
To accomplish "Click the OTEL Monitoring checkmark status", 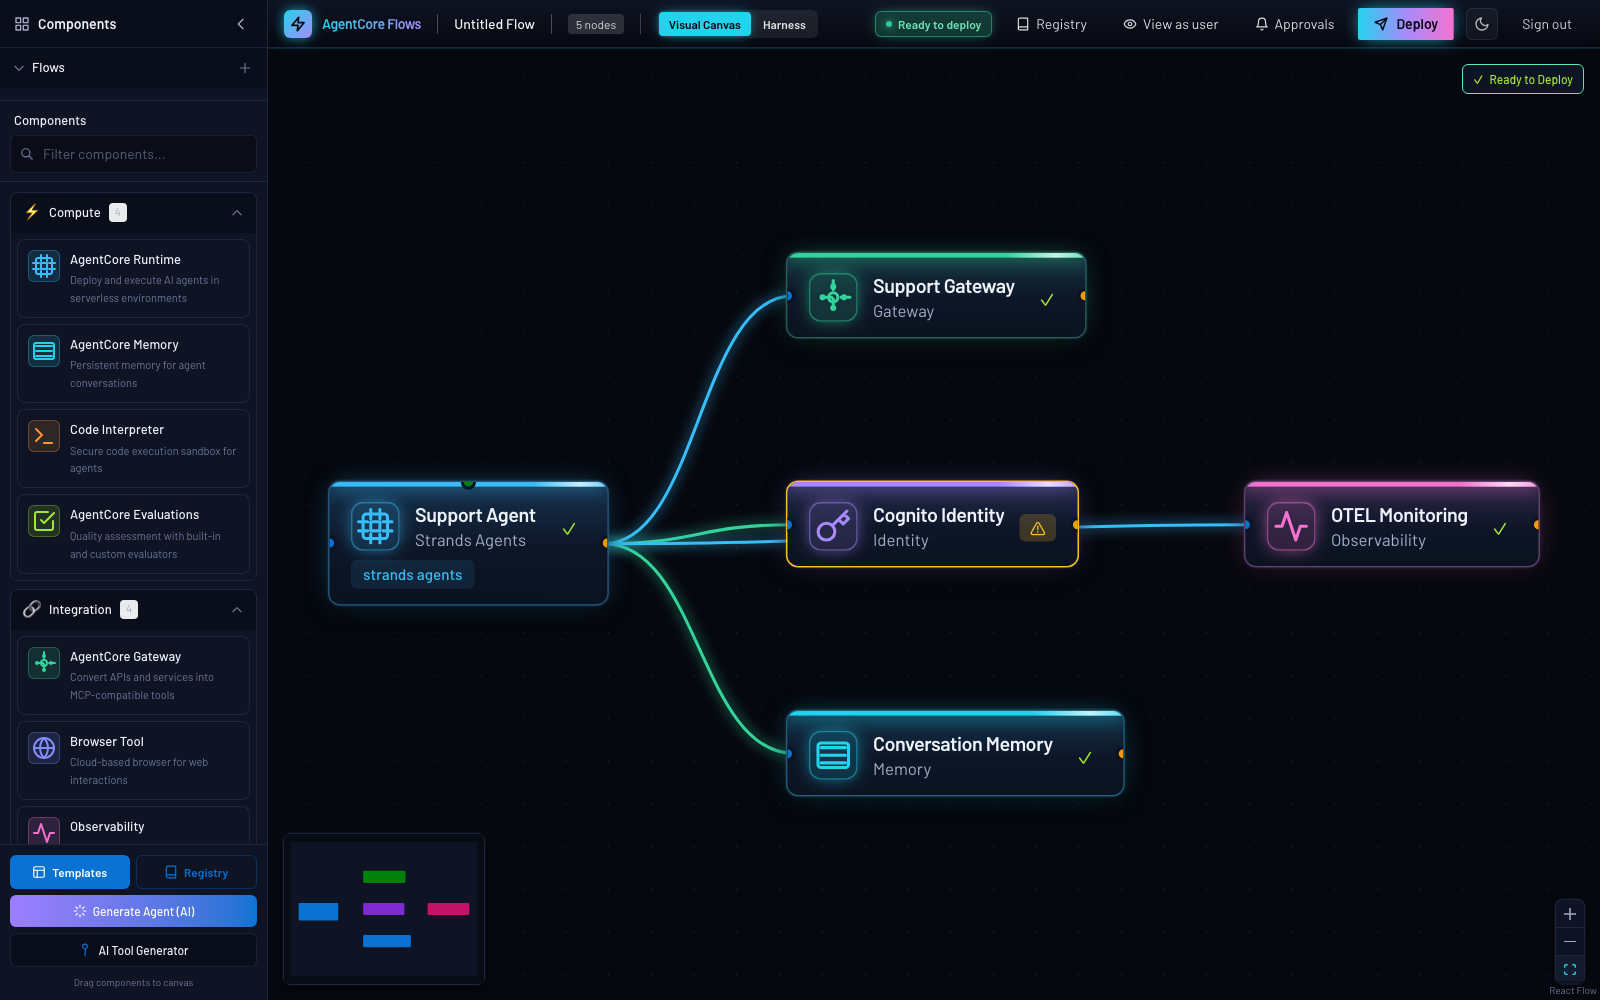I will 1500,529.
